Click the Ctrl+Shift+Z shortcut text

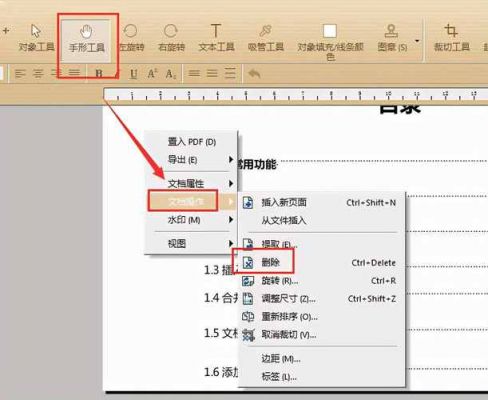point(372,299)
